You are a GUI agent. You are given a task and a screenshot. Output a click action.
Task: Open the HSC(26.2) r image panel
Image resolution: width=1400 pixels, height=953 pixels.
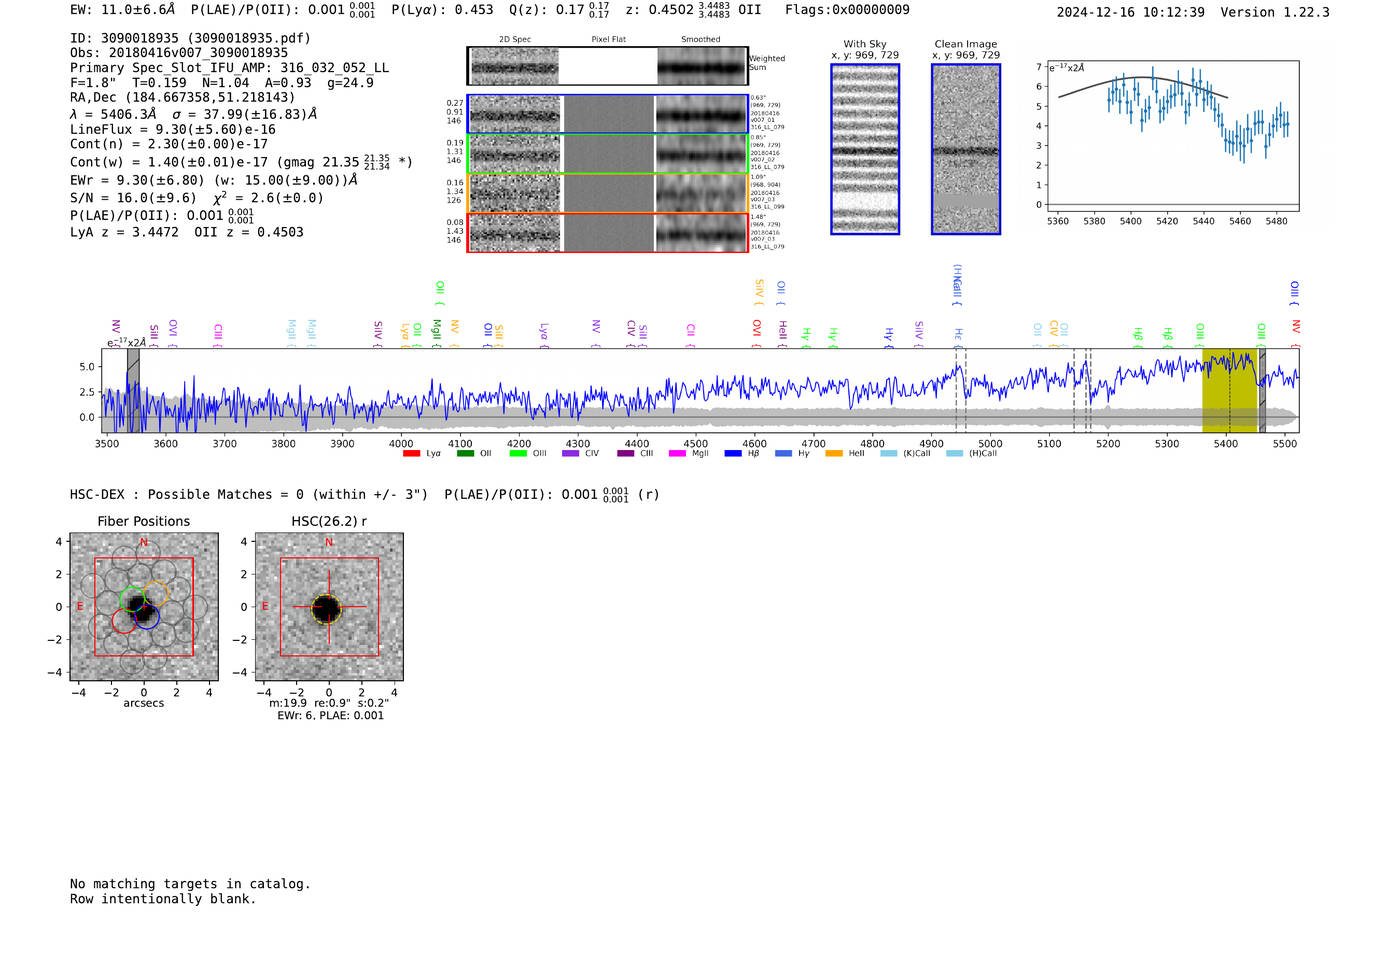pos(329,607)
